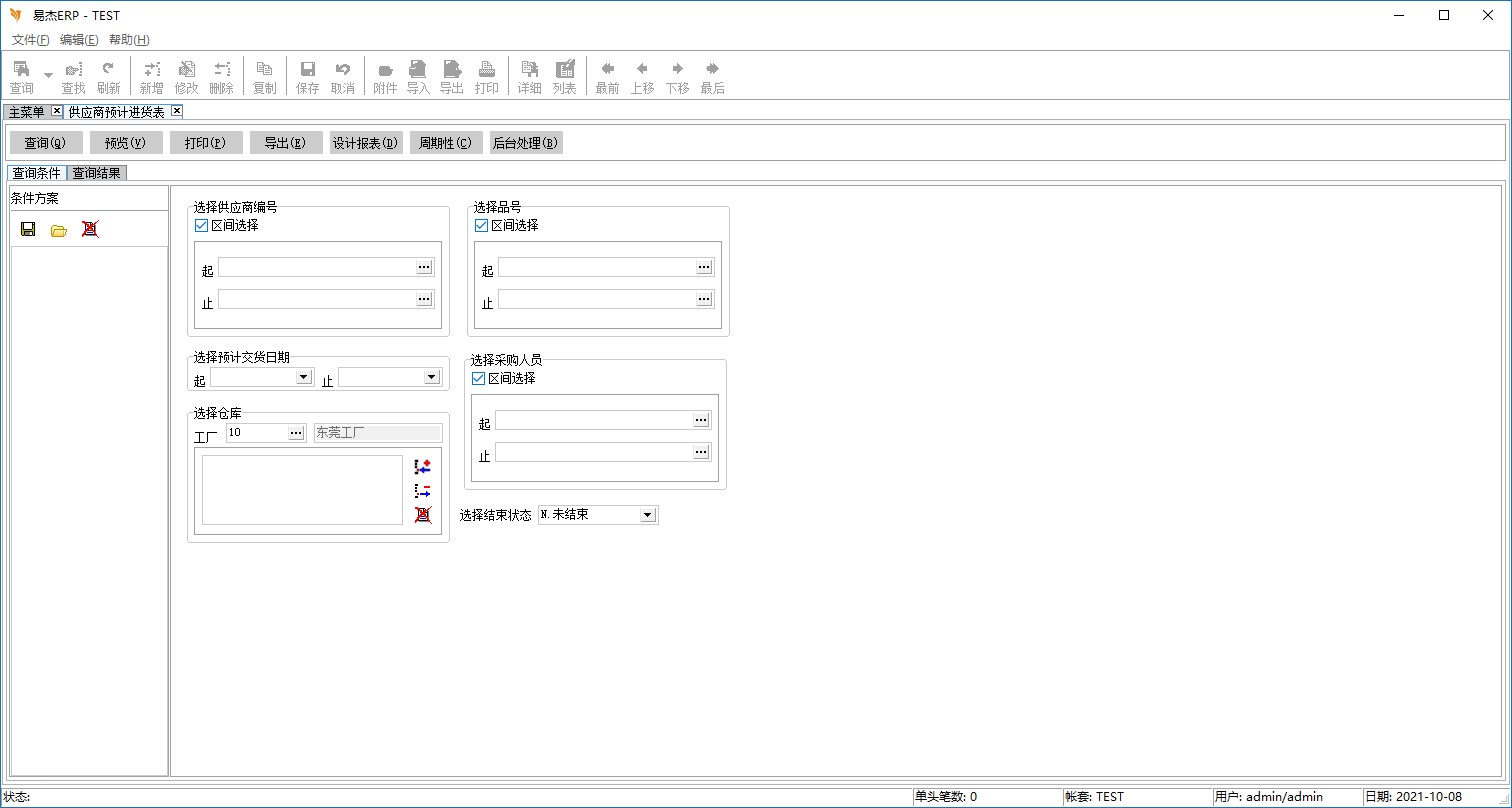Click the add warehouse icon
This screenshot has height=808, width=1512.
pyautogui.click(x=423, y=467)
